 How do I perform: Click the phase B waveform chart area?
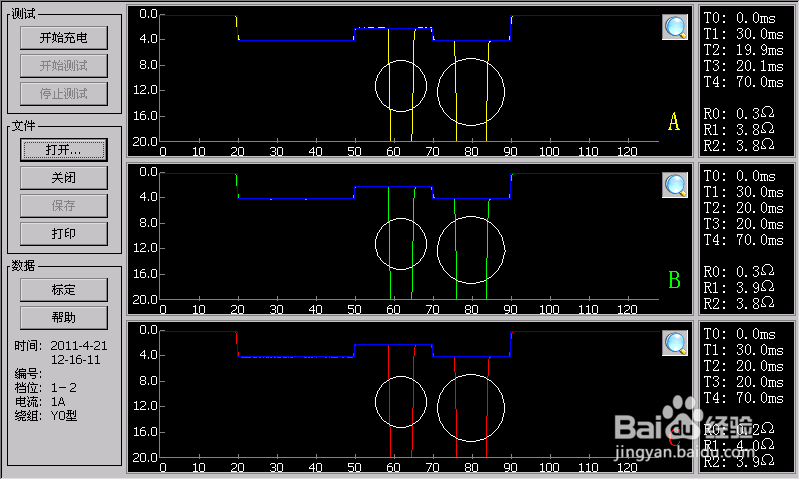tap(410, 239)
